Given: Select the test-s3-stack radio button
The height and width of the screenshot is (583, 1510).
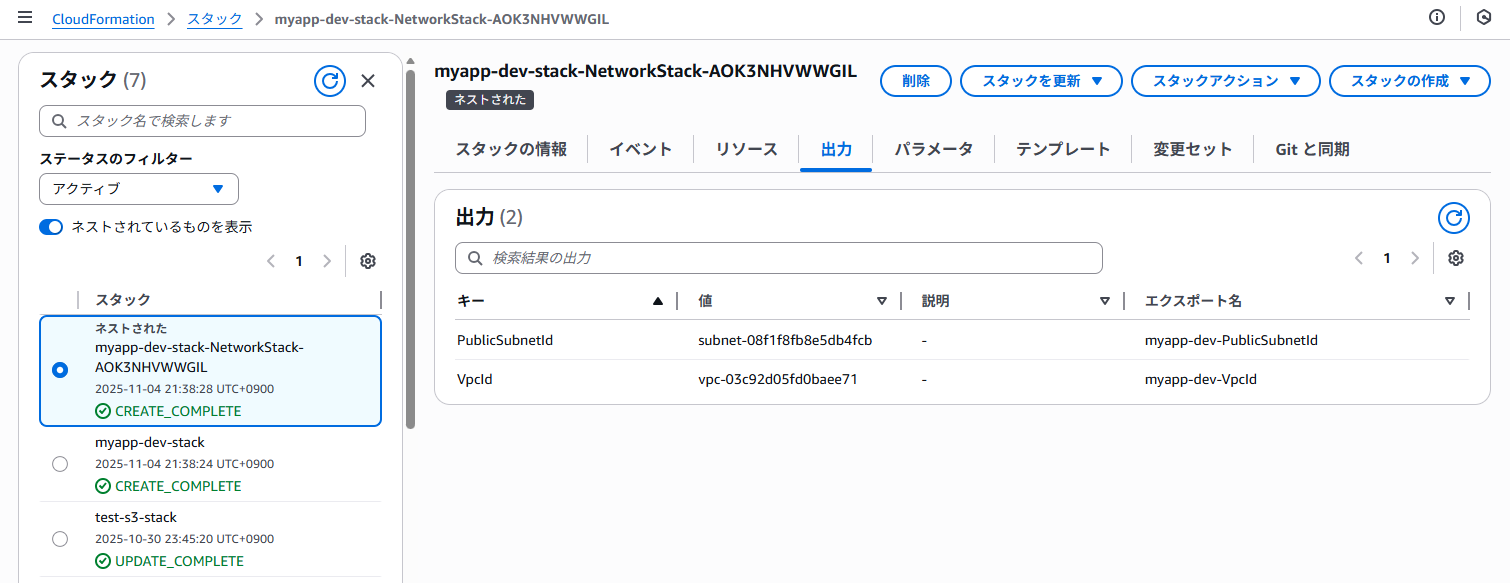Looking at the screenshot, I should point(60,539).
